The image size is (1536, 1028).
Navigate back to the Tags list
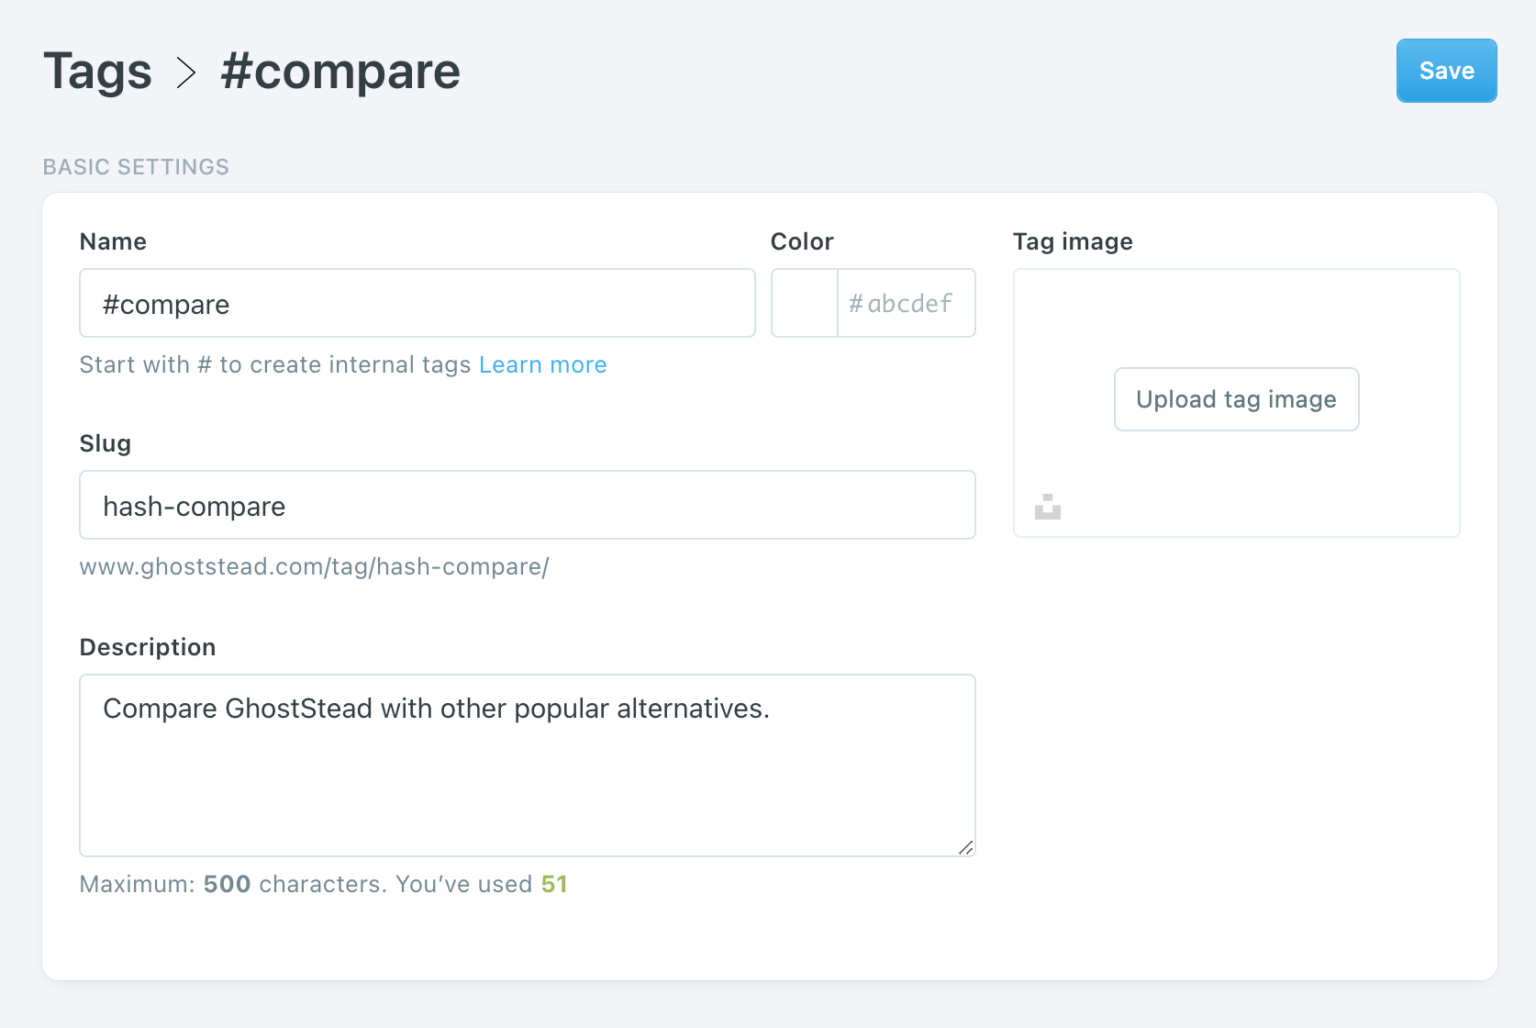pos(97,71)
